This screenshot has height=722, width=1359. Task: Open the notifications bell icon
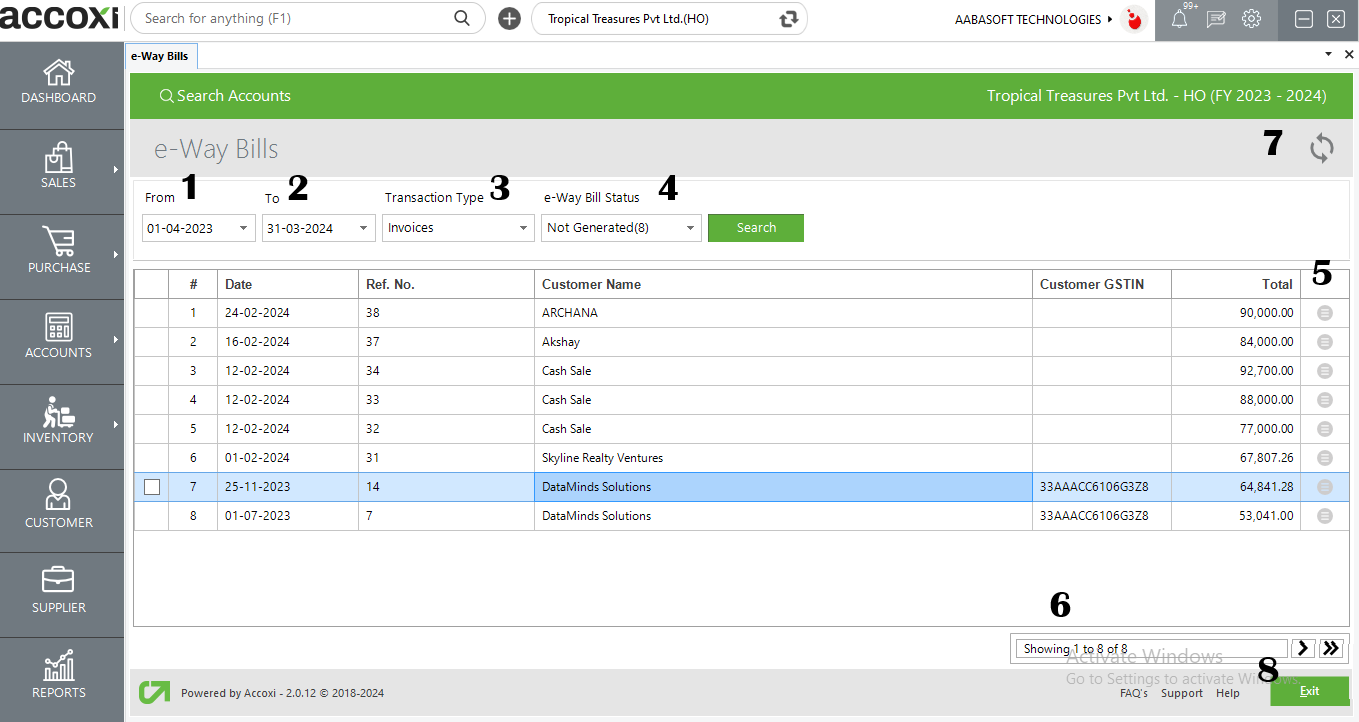pyautogui.click(x=1179, y=19)
